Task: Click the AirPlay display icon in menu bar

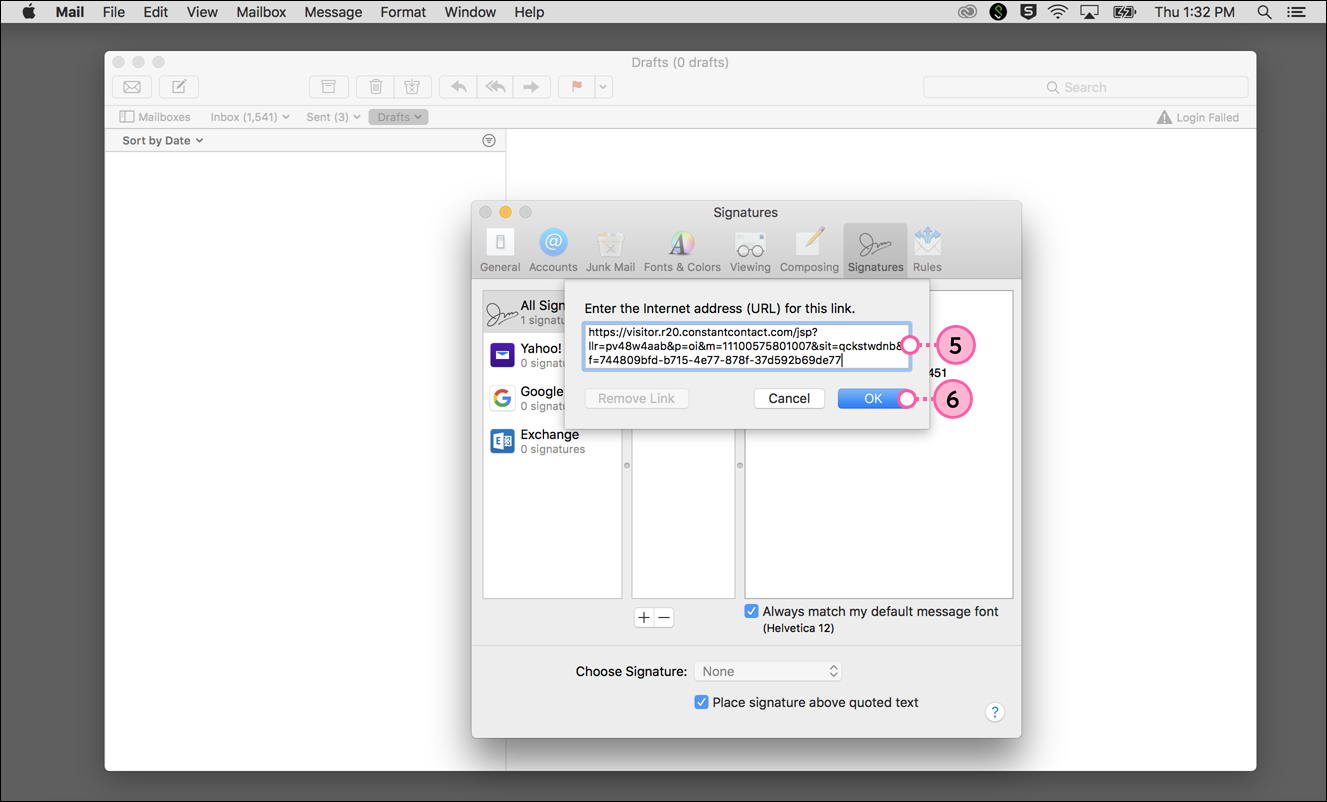Action: (1090, 12)
